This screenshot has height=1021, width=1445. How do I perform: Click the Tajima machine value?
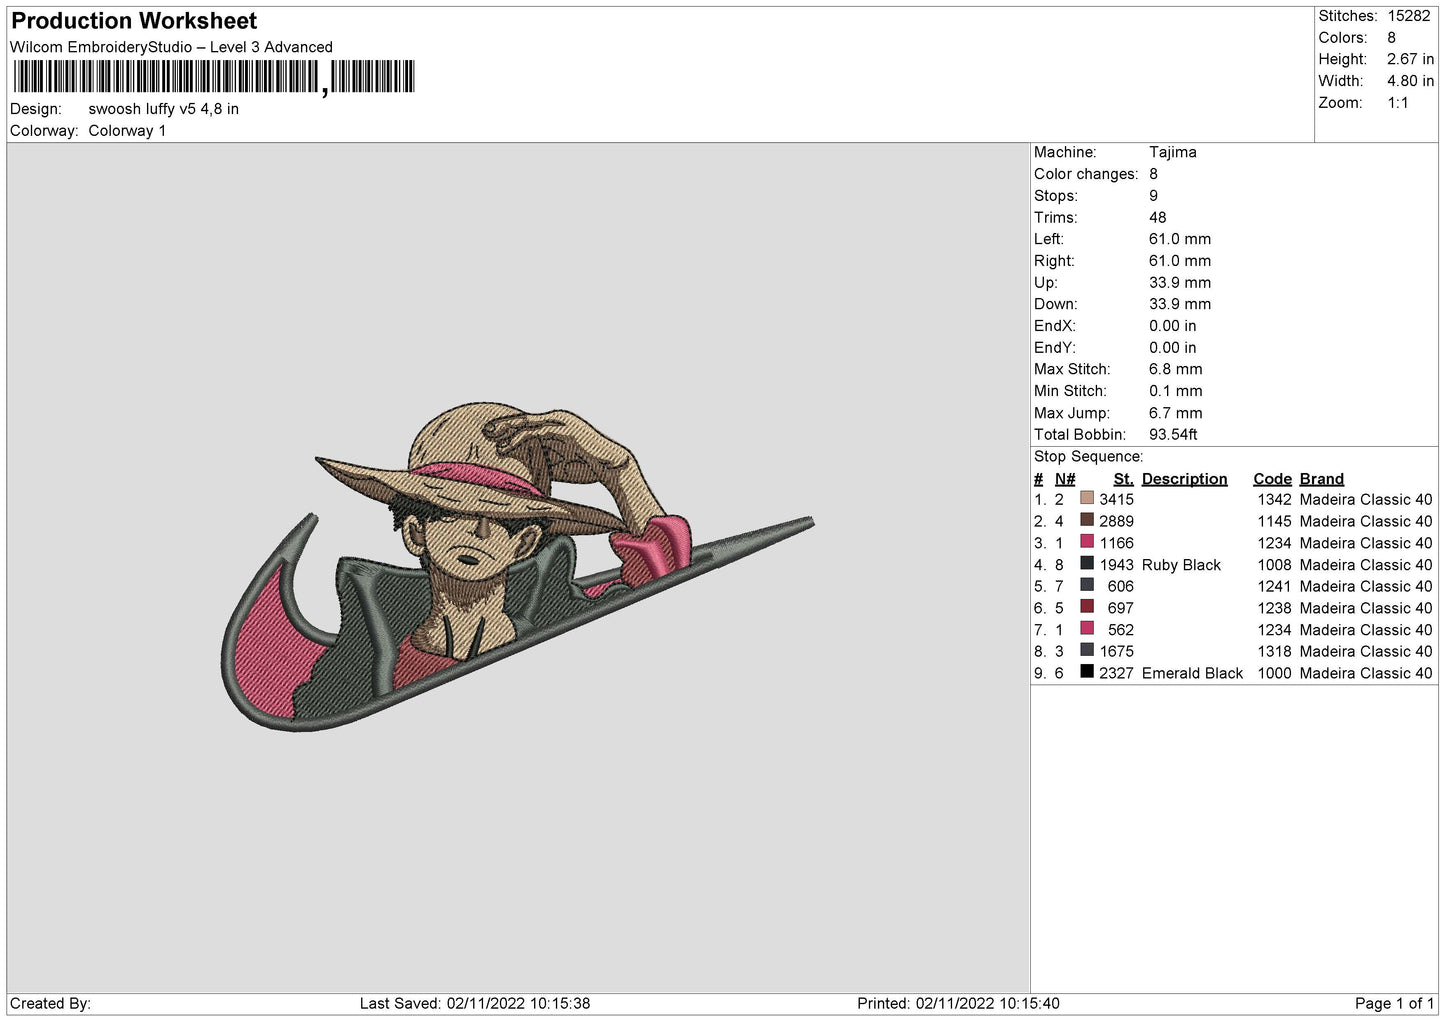1172,152
